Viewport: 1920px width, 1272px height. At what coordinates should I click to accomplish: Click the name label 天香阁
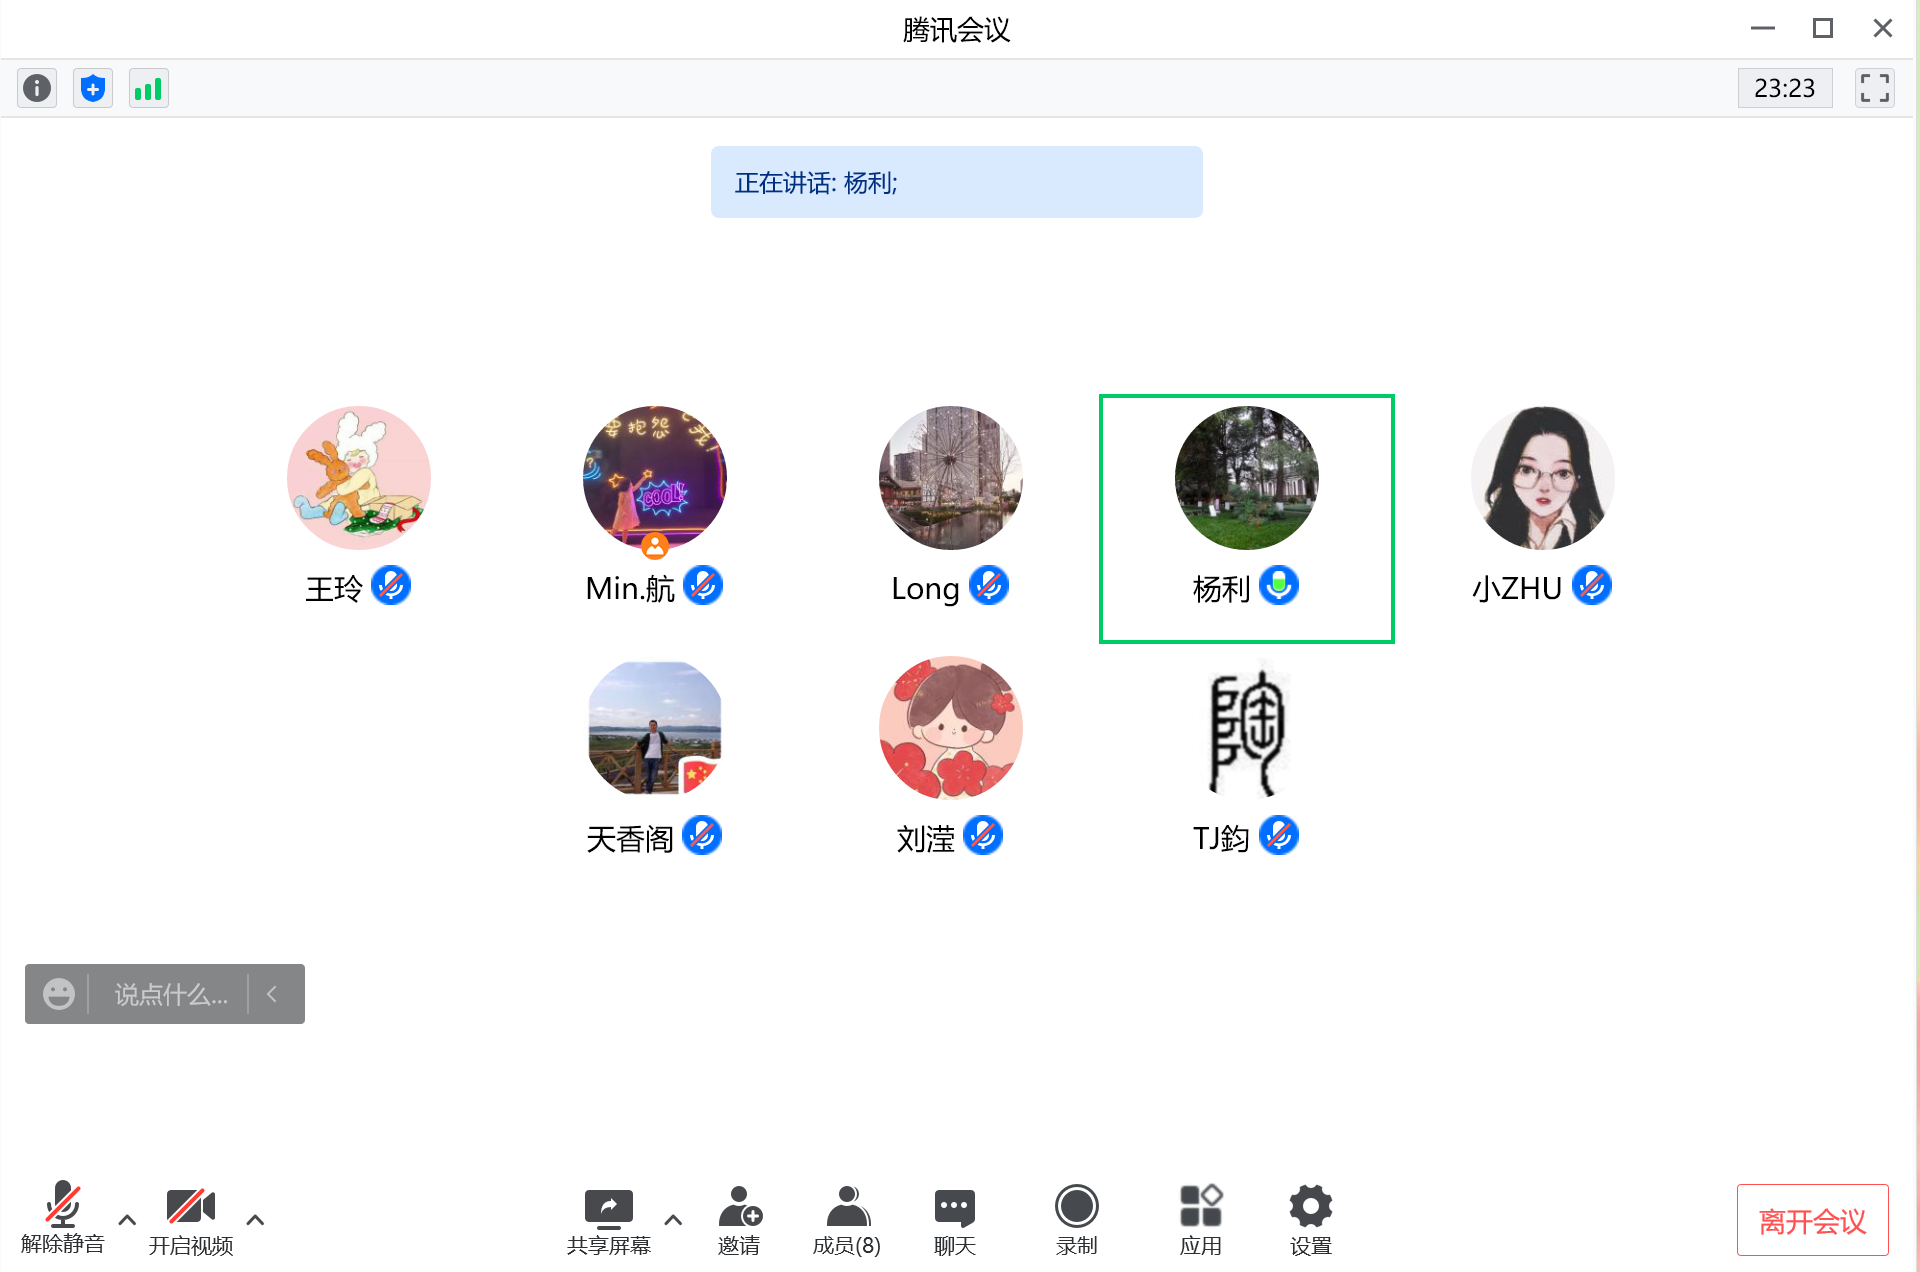tap(630, 838)
